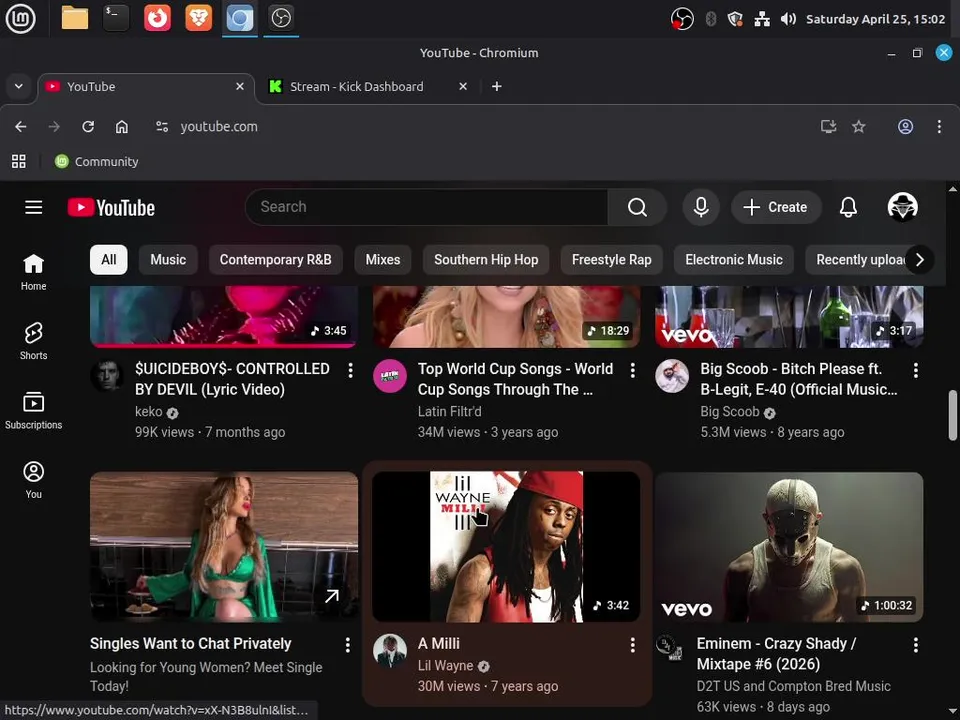Filter by Freestyle Rap chip
This screenshot has width=960, height=720.
612,260
